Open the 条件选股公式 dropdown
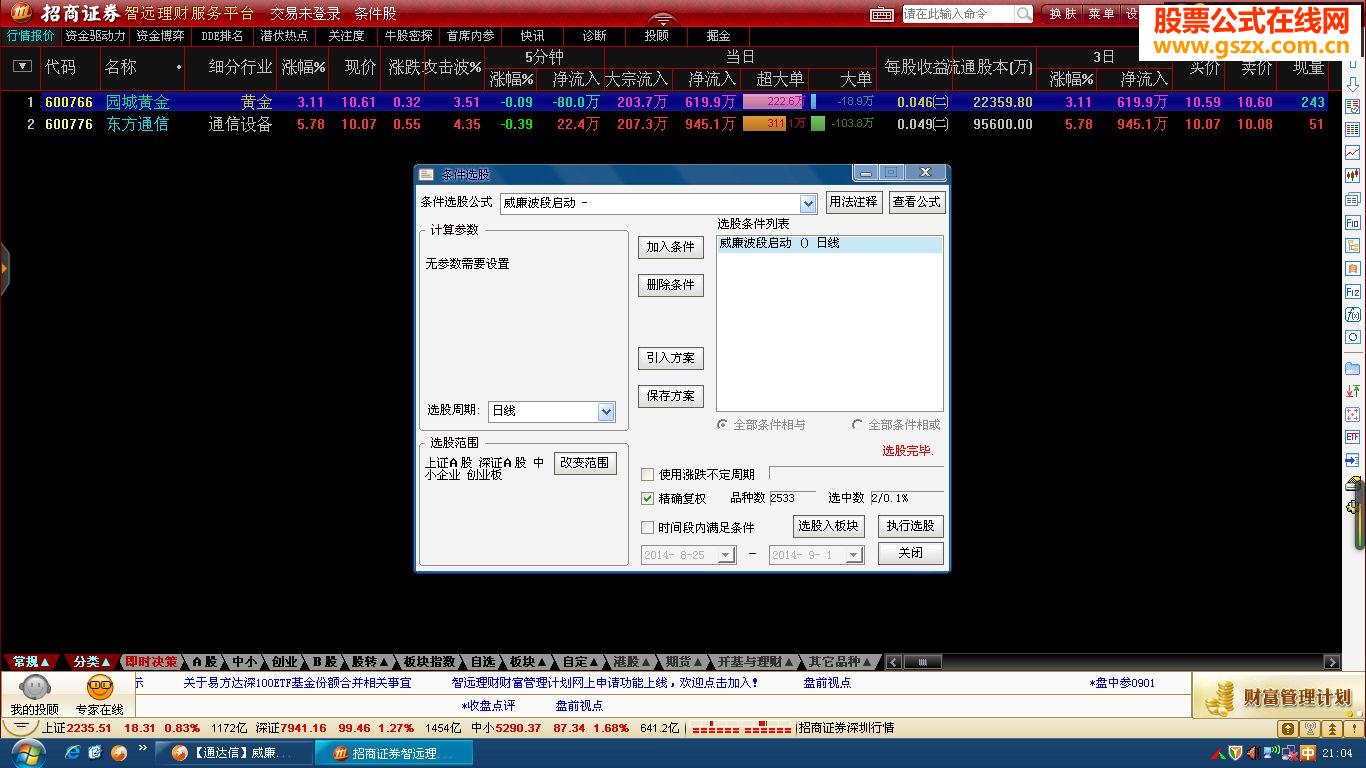Screen dimensions: 1366x768 (x=808, y=203)
